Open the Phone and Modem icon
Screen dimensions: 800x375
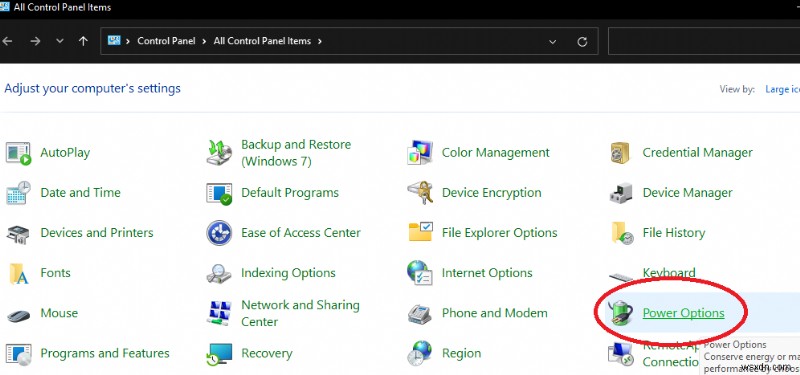tap(420, 314)
